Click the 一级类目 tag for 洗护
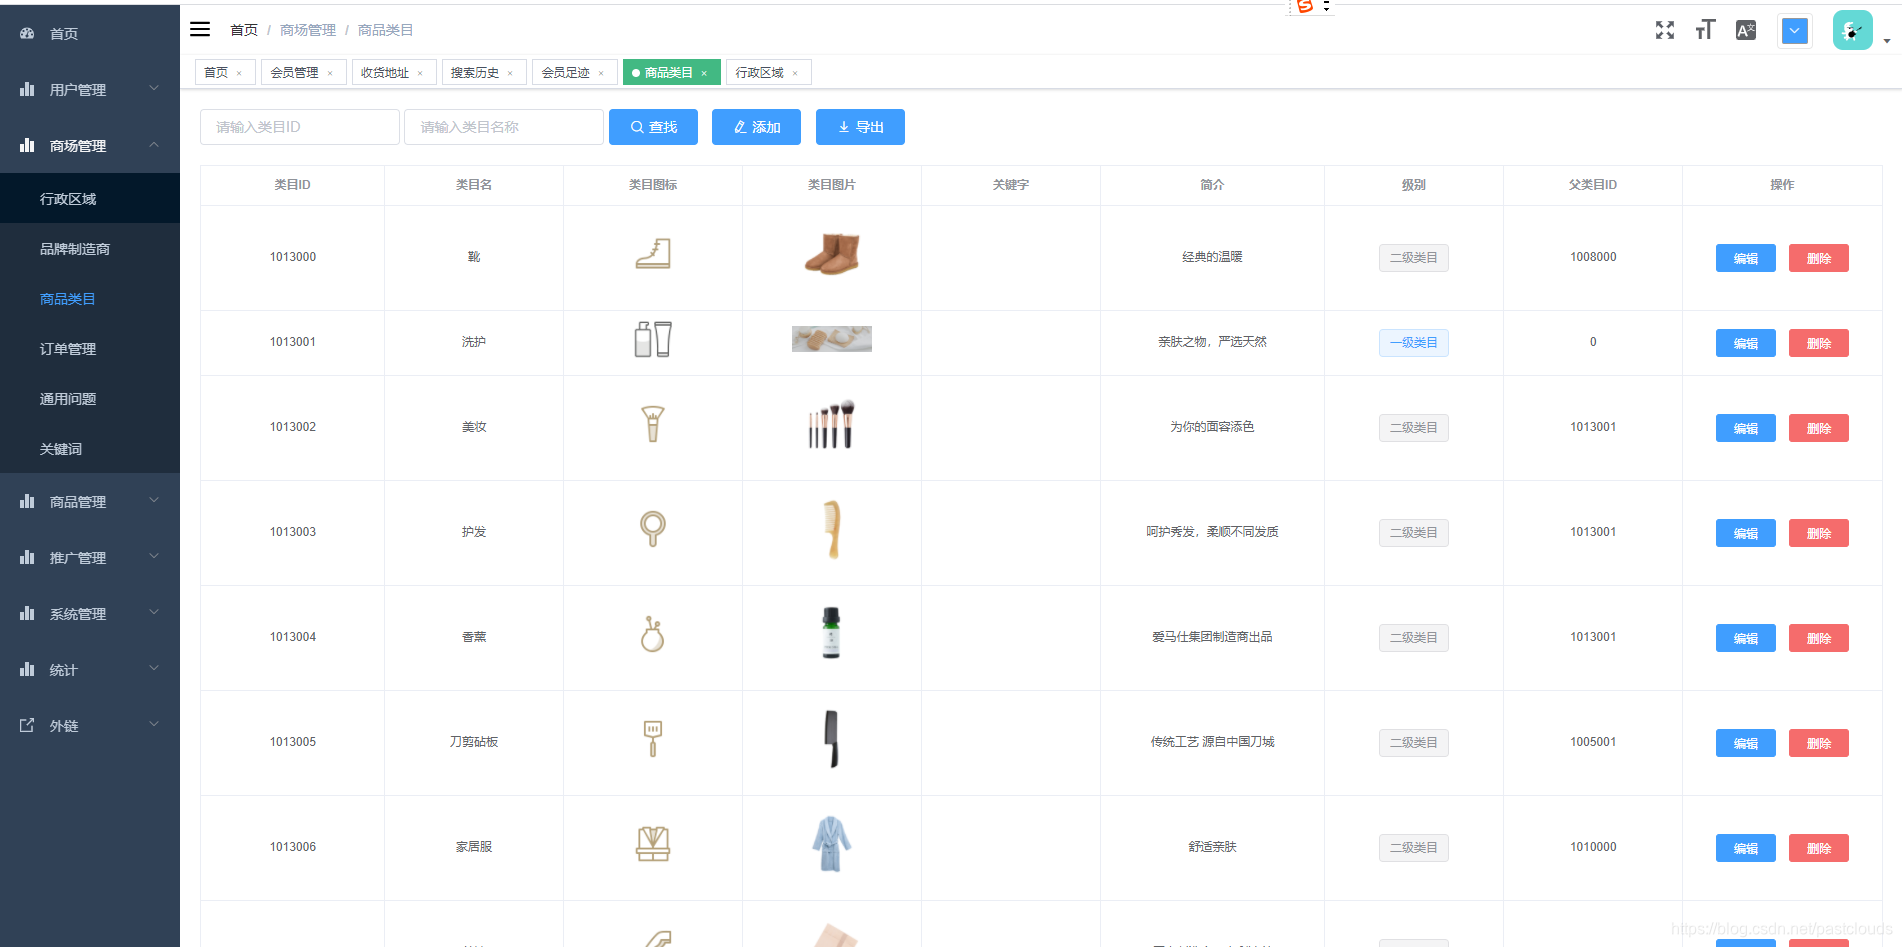Image resolution: width=1902 pixels, height=947 pixels. click(x=1413, y=343)
